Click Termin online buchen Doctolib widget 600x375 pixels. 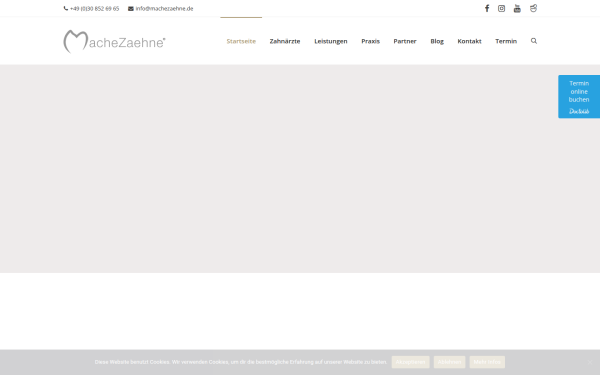click(579, 96)
